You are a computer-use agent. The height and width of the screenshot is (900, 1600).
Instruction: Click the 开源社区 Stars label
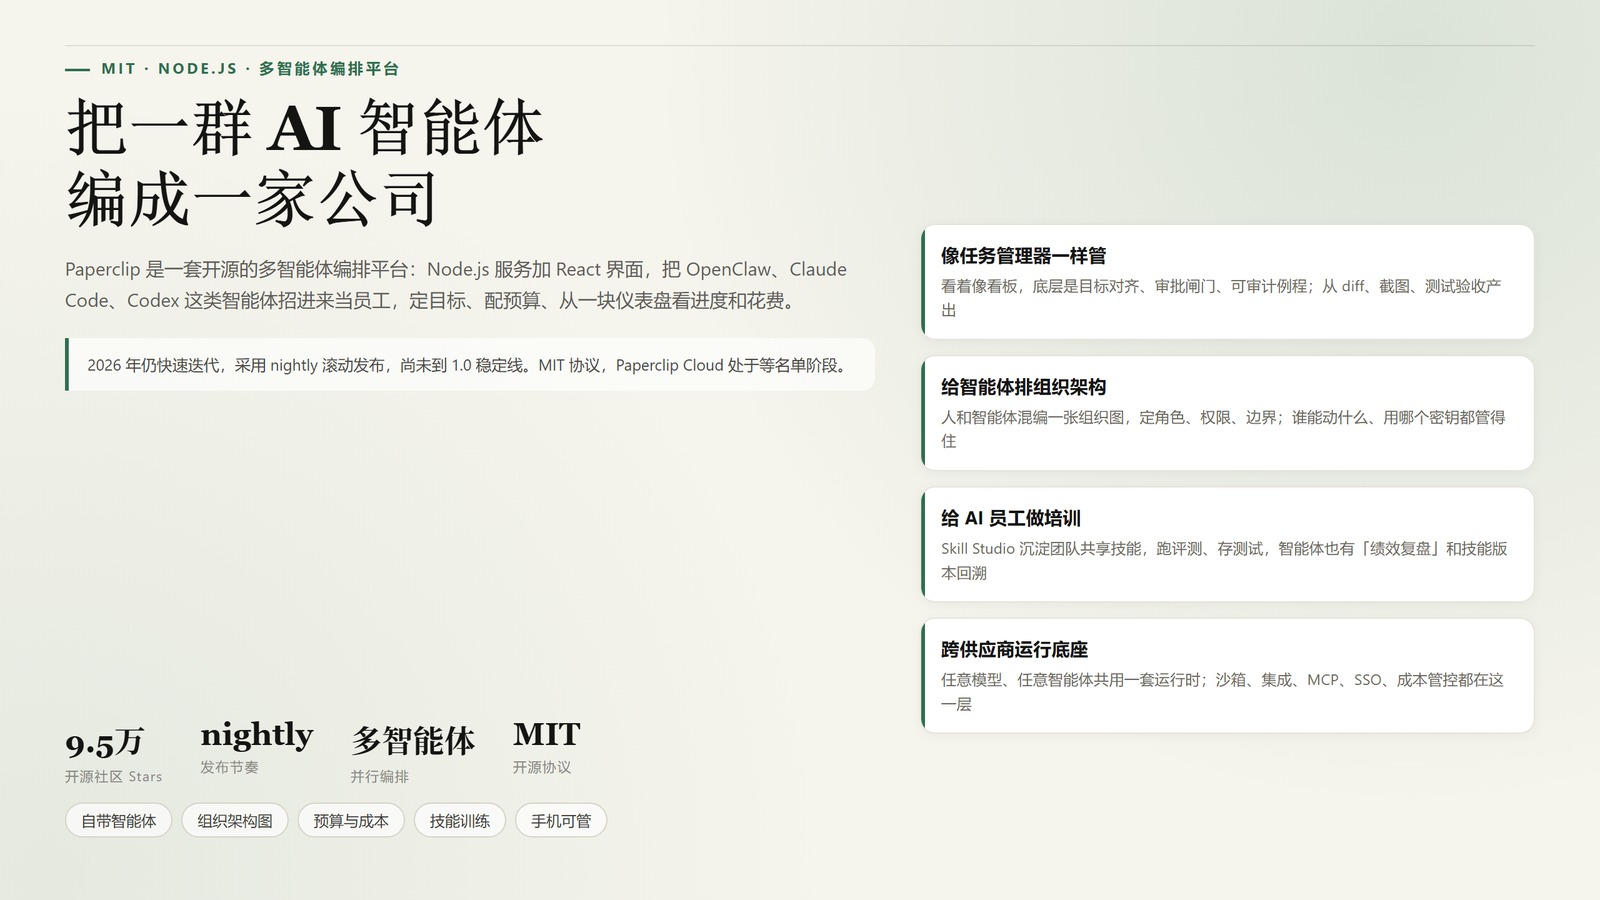(113, 777)
